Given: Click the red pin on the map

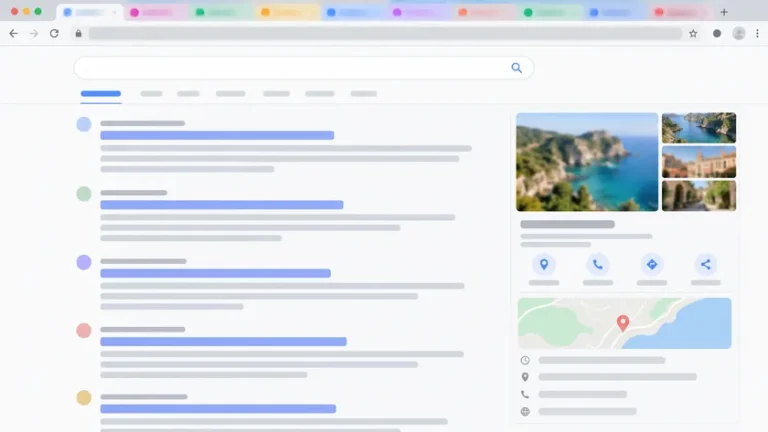Looking at the screenshot, I should tap(623, 323).
